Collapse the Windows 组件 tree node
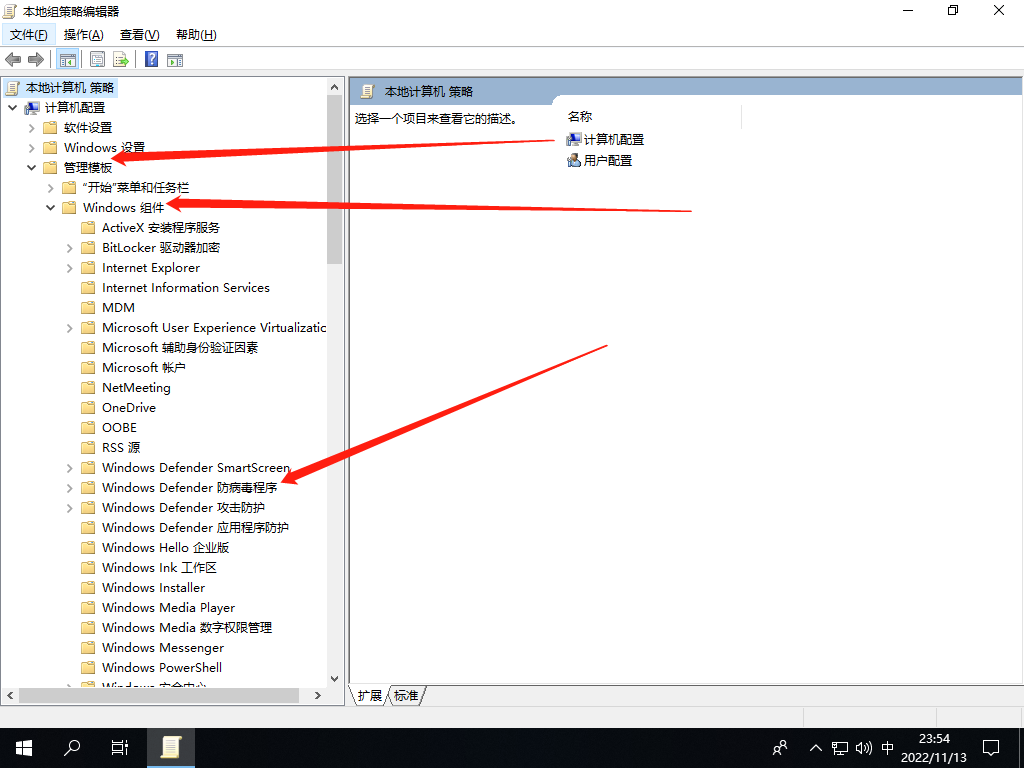 pos(50,208)
